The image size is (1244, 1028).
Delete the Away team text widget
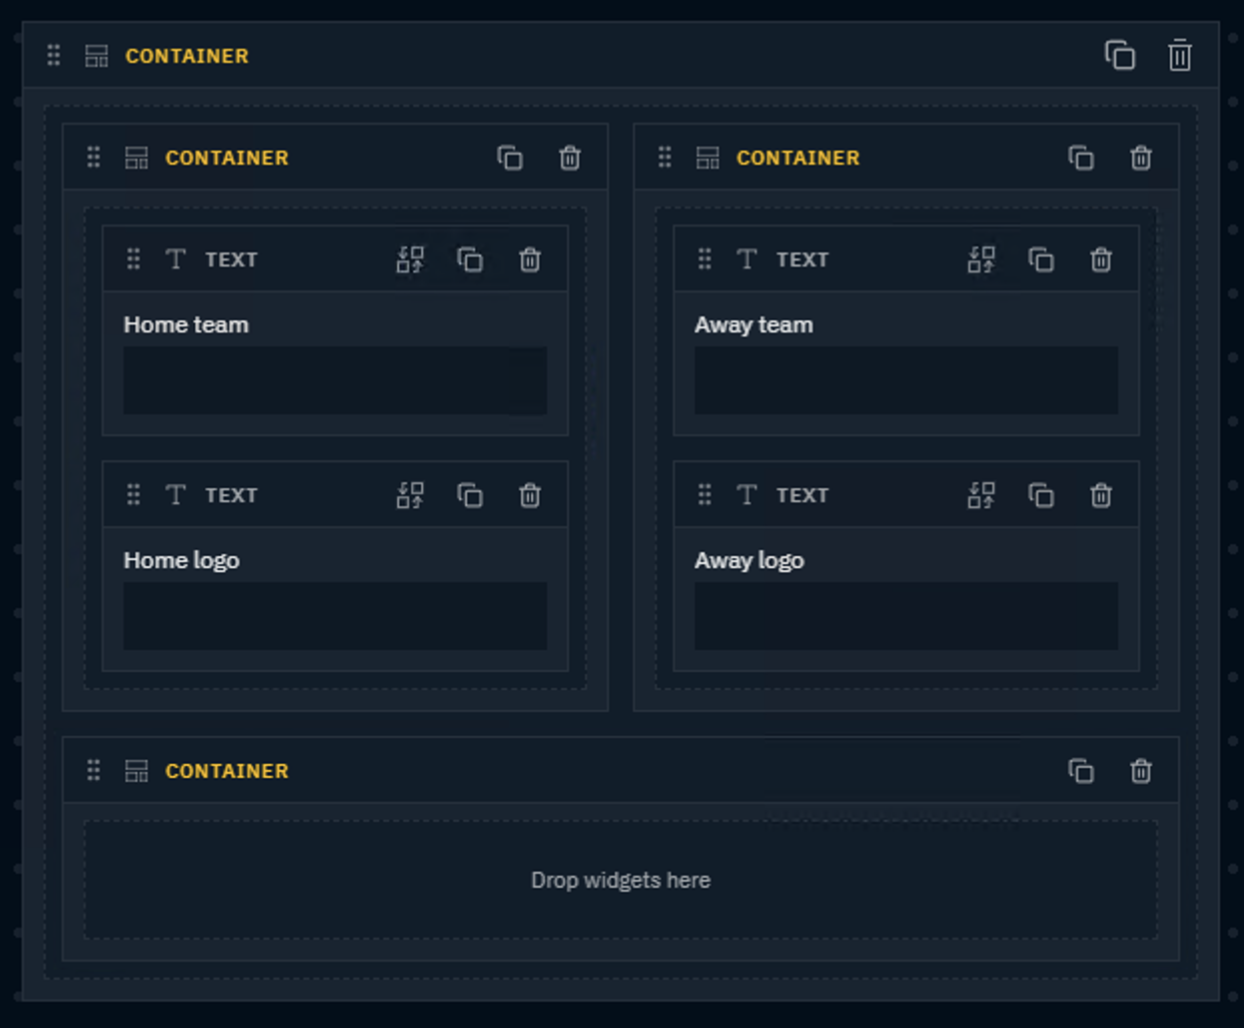(1101, 260)
